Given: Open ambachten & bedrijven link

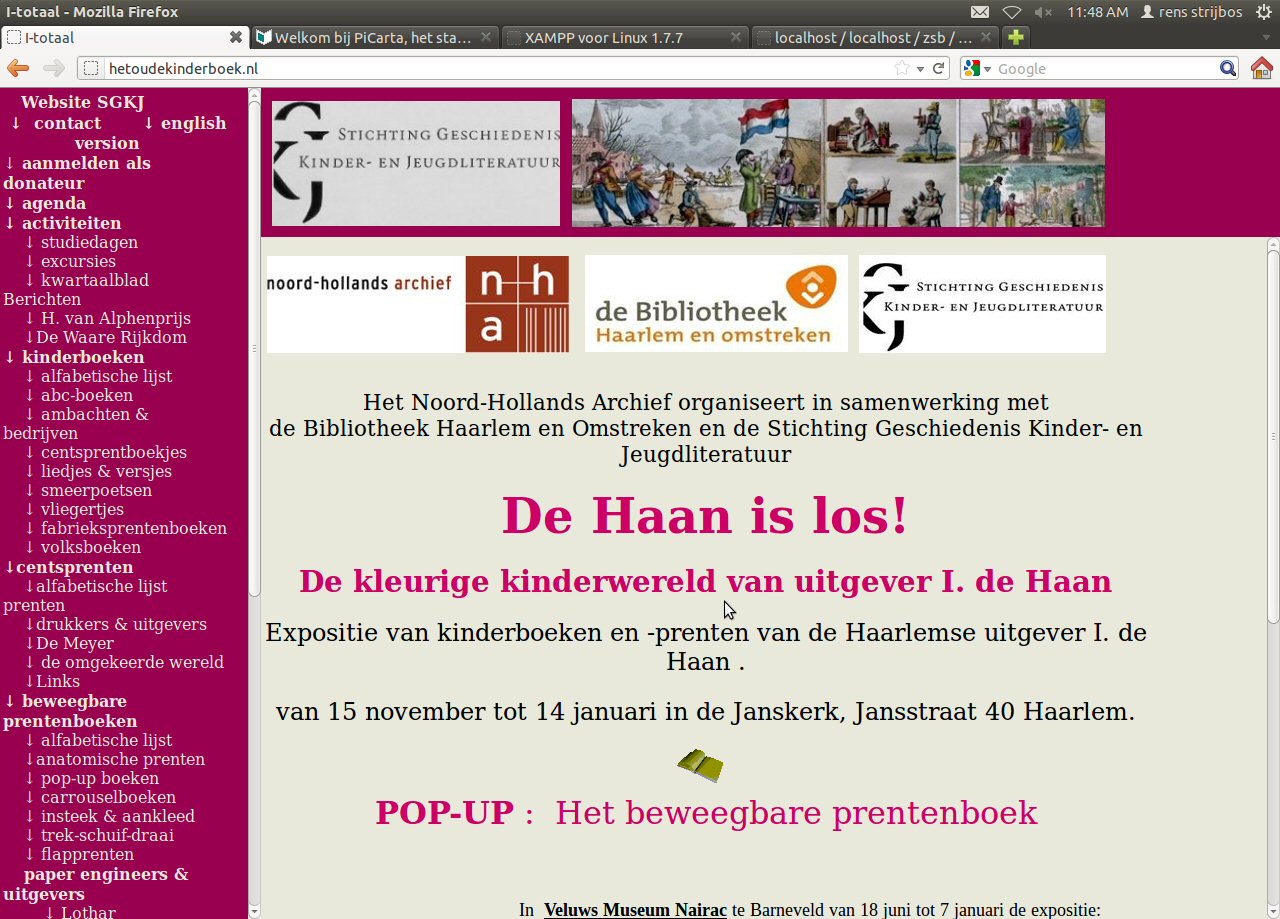Looking at the screenshot, I should [76, 423].
